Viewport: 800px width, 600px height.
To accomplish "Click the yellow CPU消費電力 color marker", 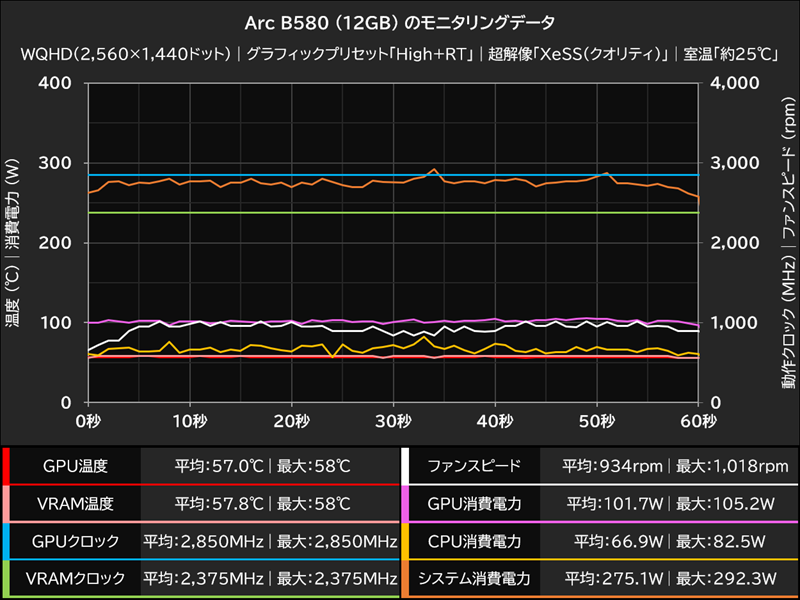I will pyautogui.click(x=405, y=541).
